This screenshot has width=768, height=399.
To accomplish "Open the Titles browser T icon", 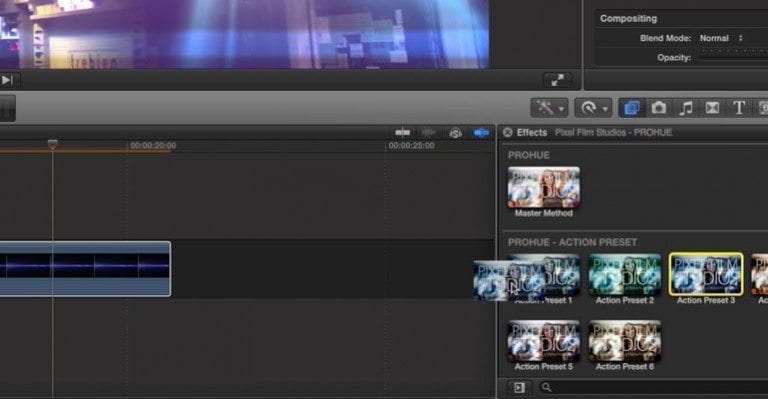I will tap(739, 108).
